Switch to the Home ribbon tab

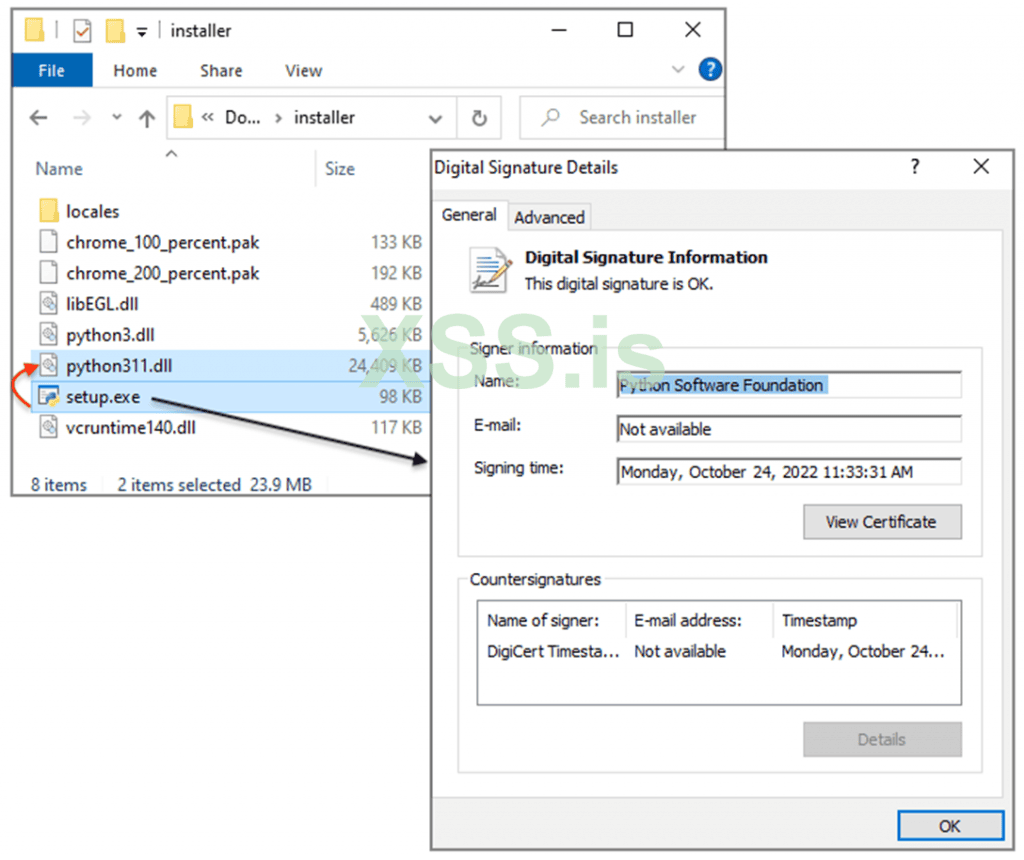coord(135,71)
